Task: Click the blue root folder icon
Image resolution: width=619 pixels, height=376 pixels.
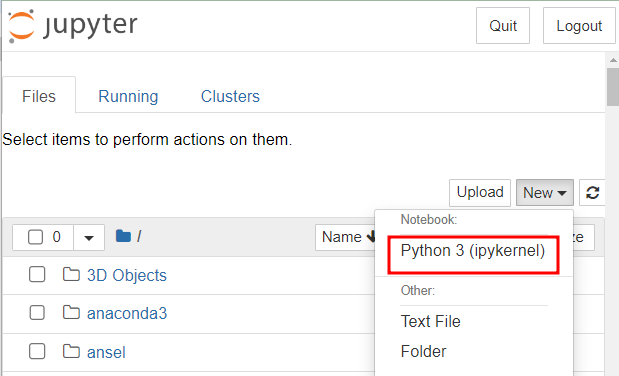Action: [x=123, y=236]
